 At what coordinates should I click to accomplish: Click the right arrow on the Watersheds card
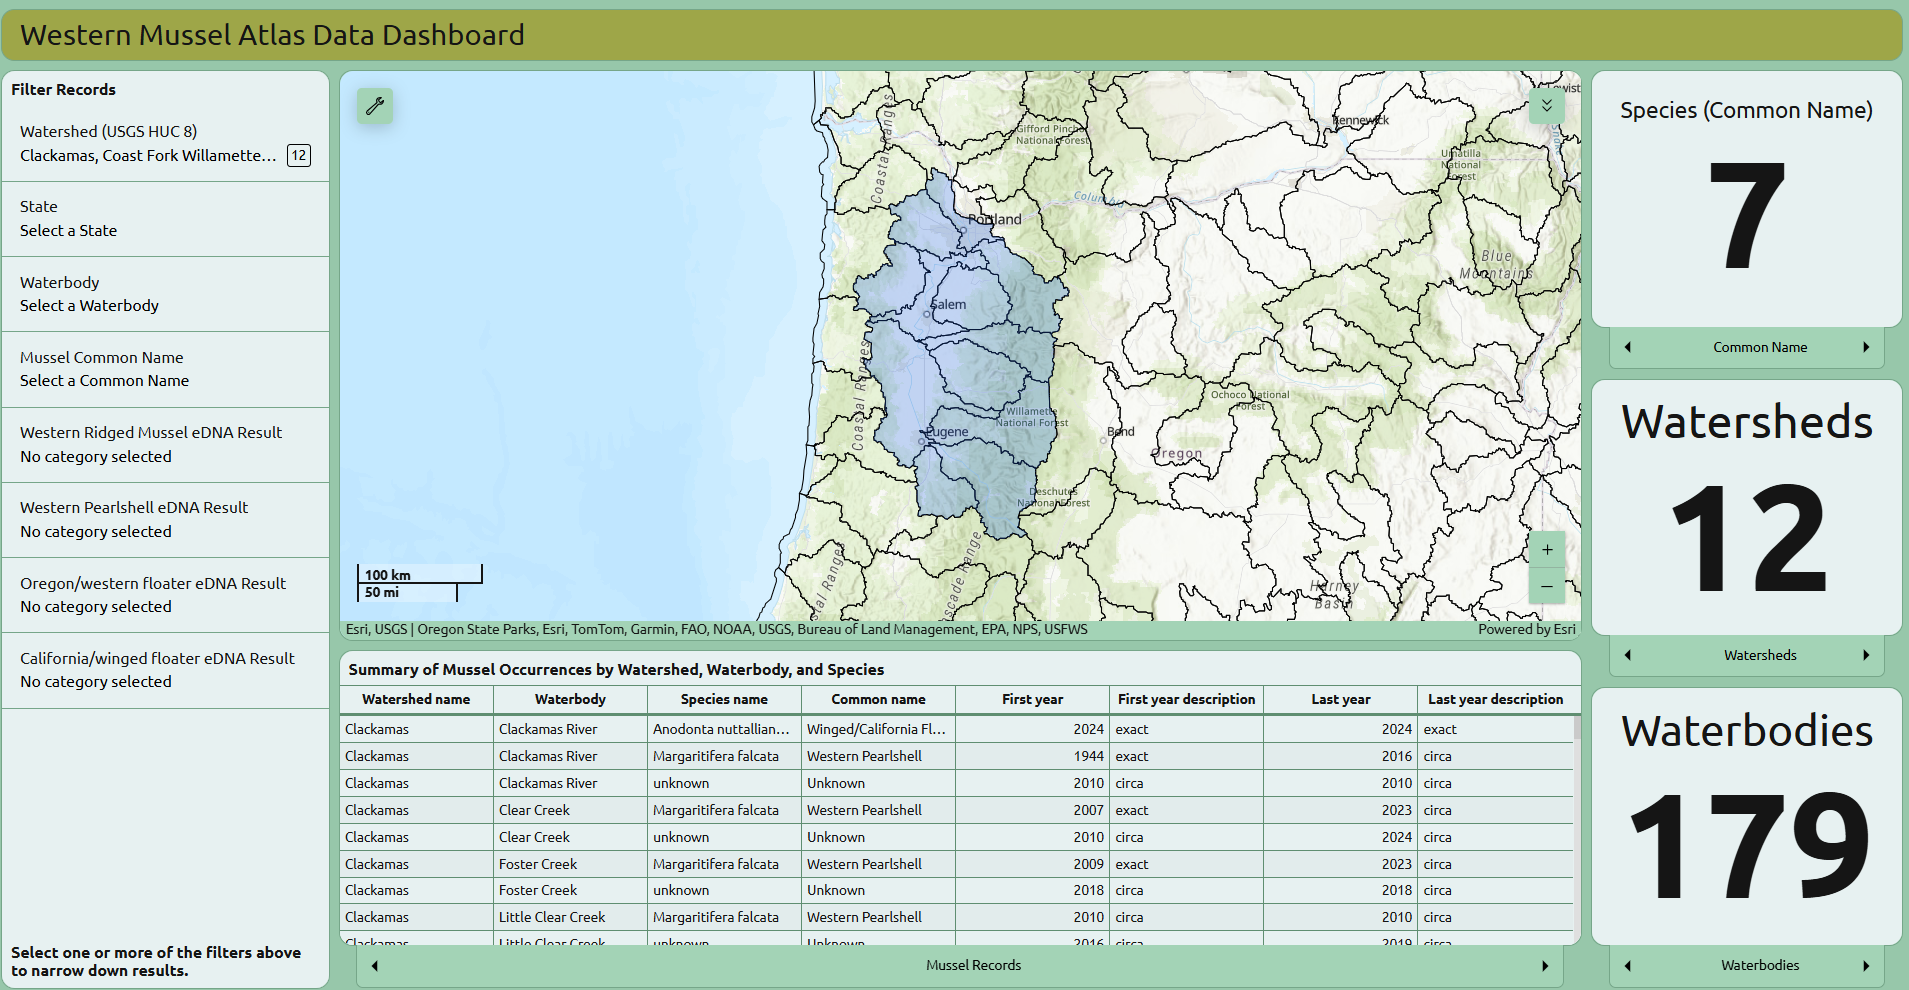click(1866, 655)
